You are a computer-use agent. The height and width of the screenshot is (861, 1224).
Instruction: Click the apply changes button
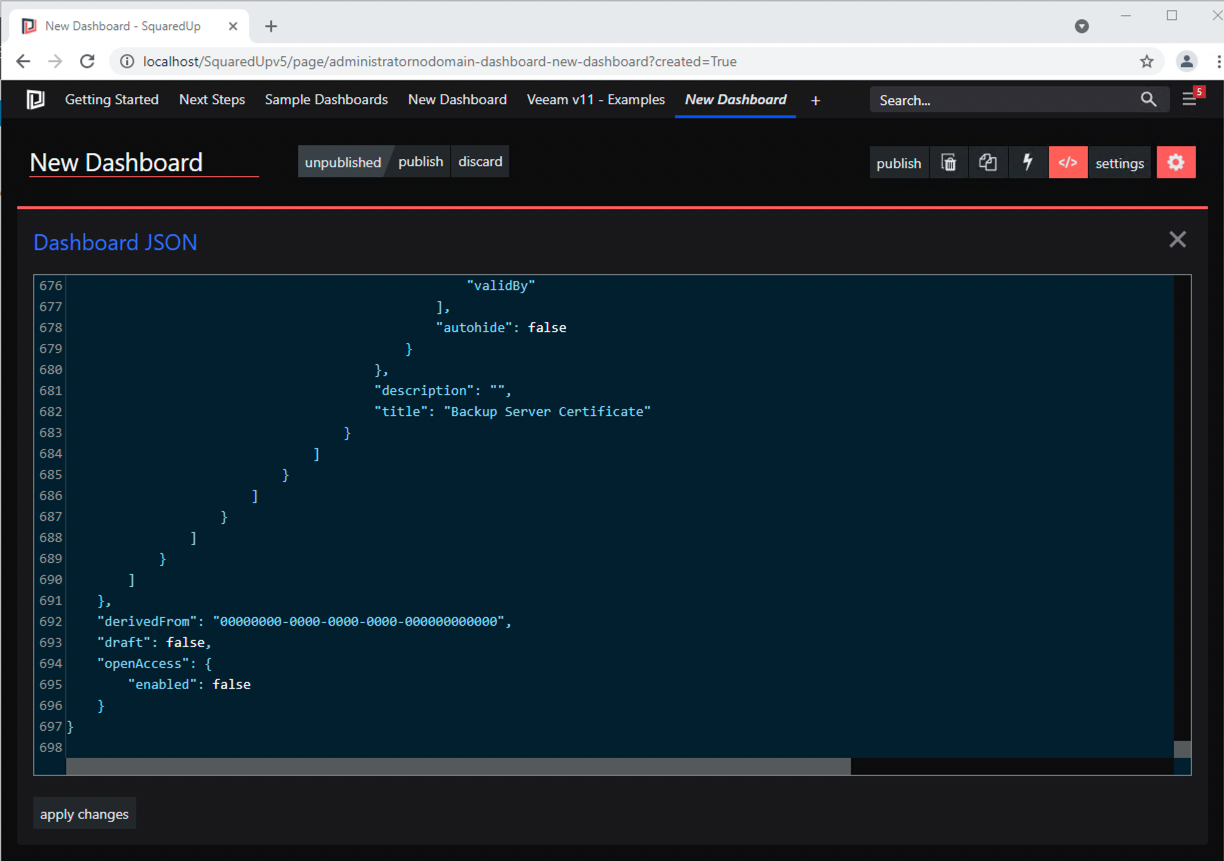pos(84,814)
